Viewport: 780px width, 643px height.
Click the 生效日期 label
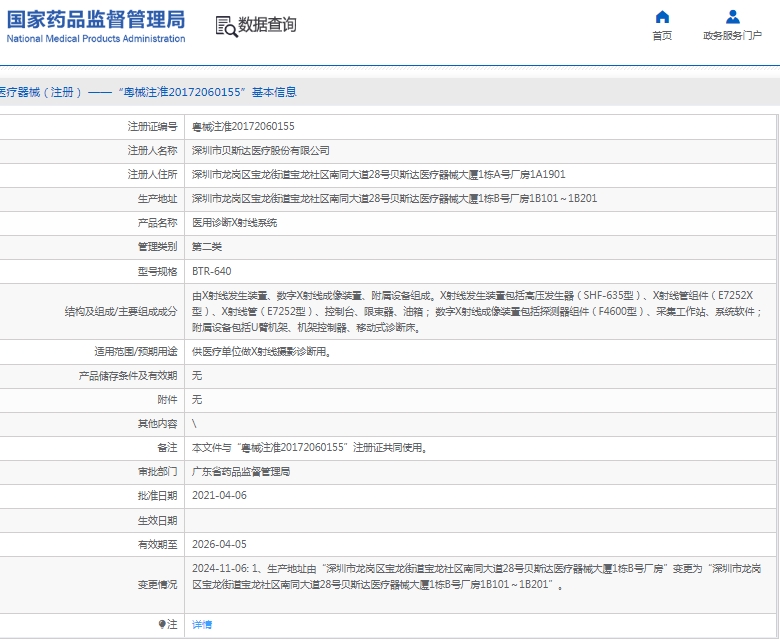pyautogui.click(x=157, y=521)
